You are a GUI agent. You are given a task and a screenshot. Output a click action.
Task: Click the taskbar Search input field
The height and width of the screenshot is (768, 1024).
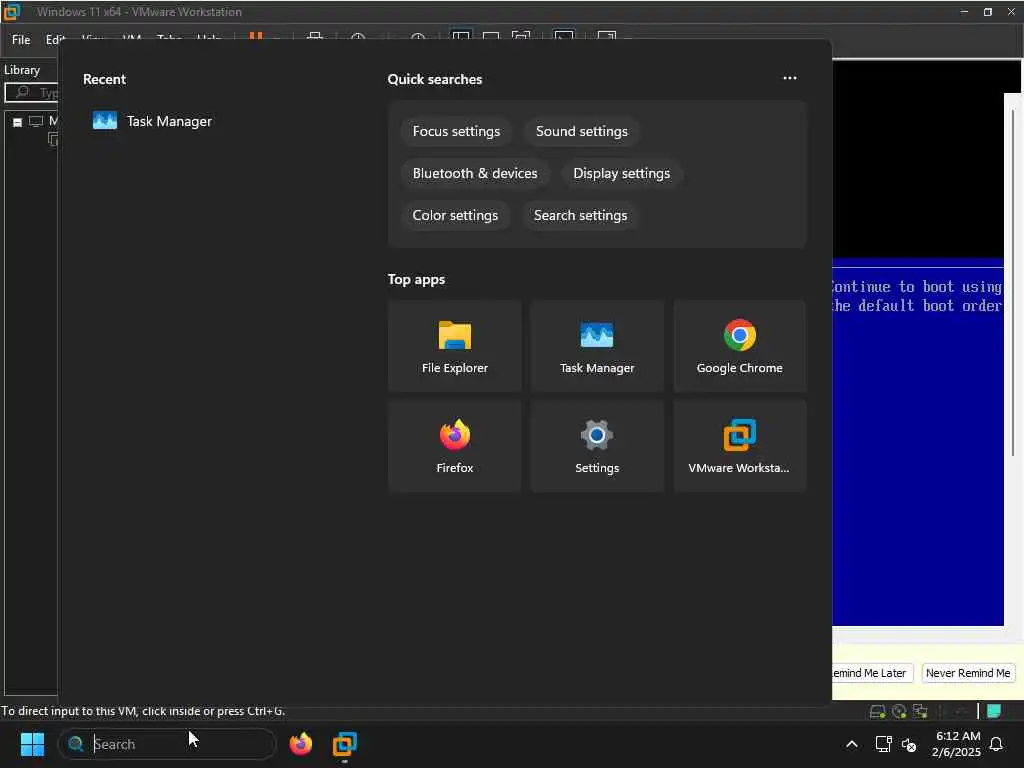point(167,744)
